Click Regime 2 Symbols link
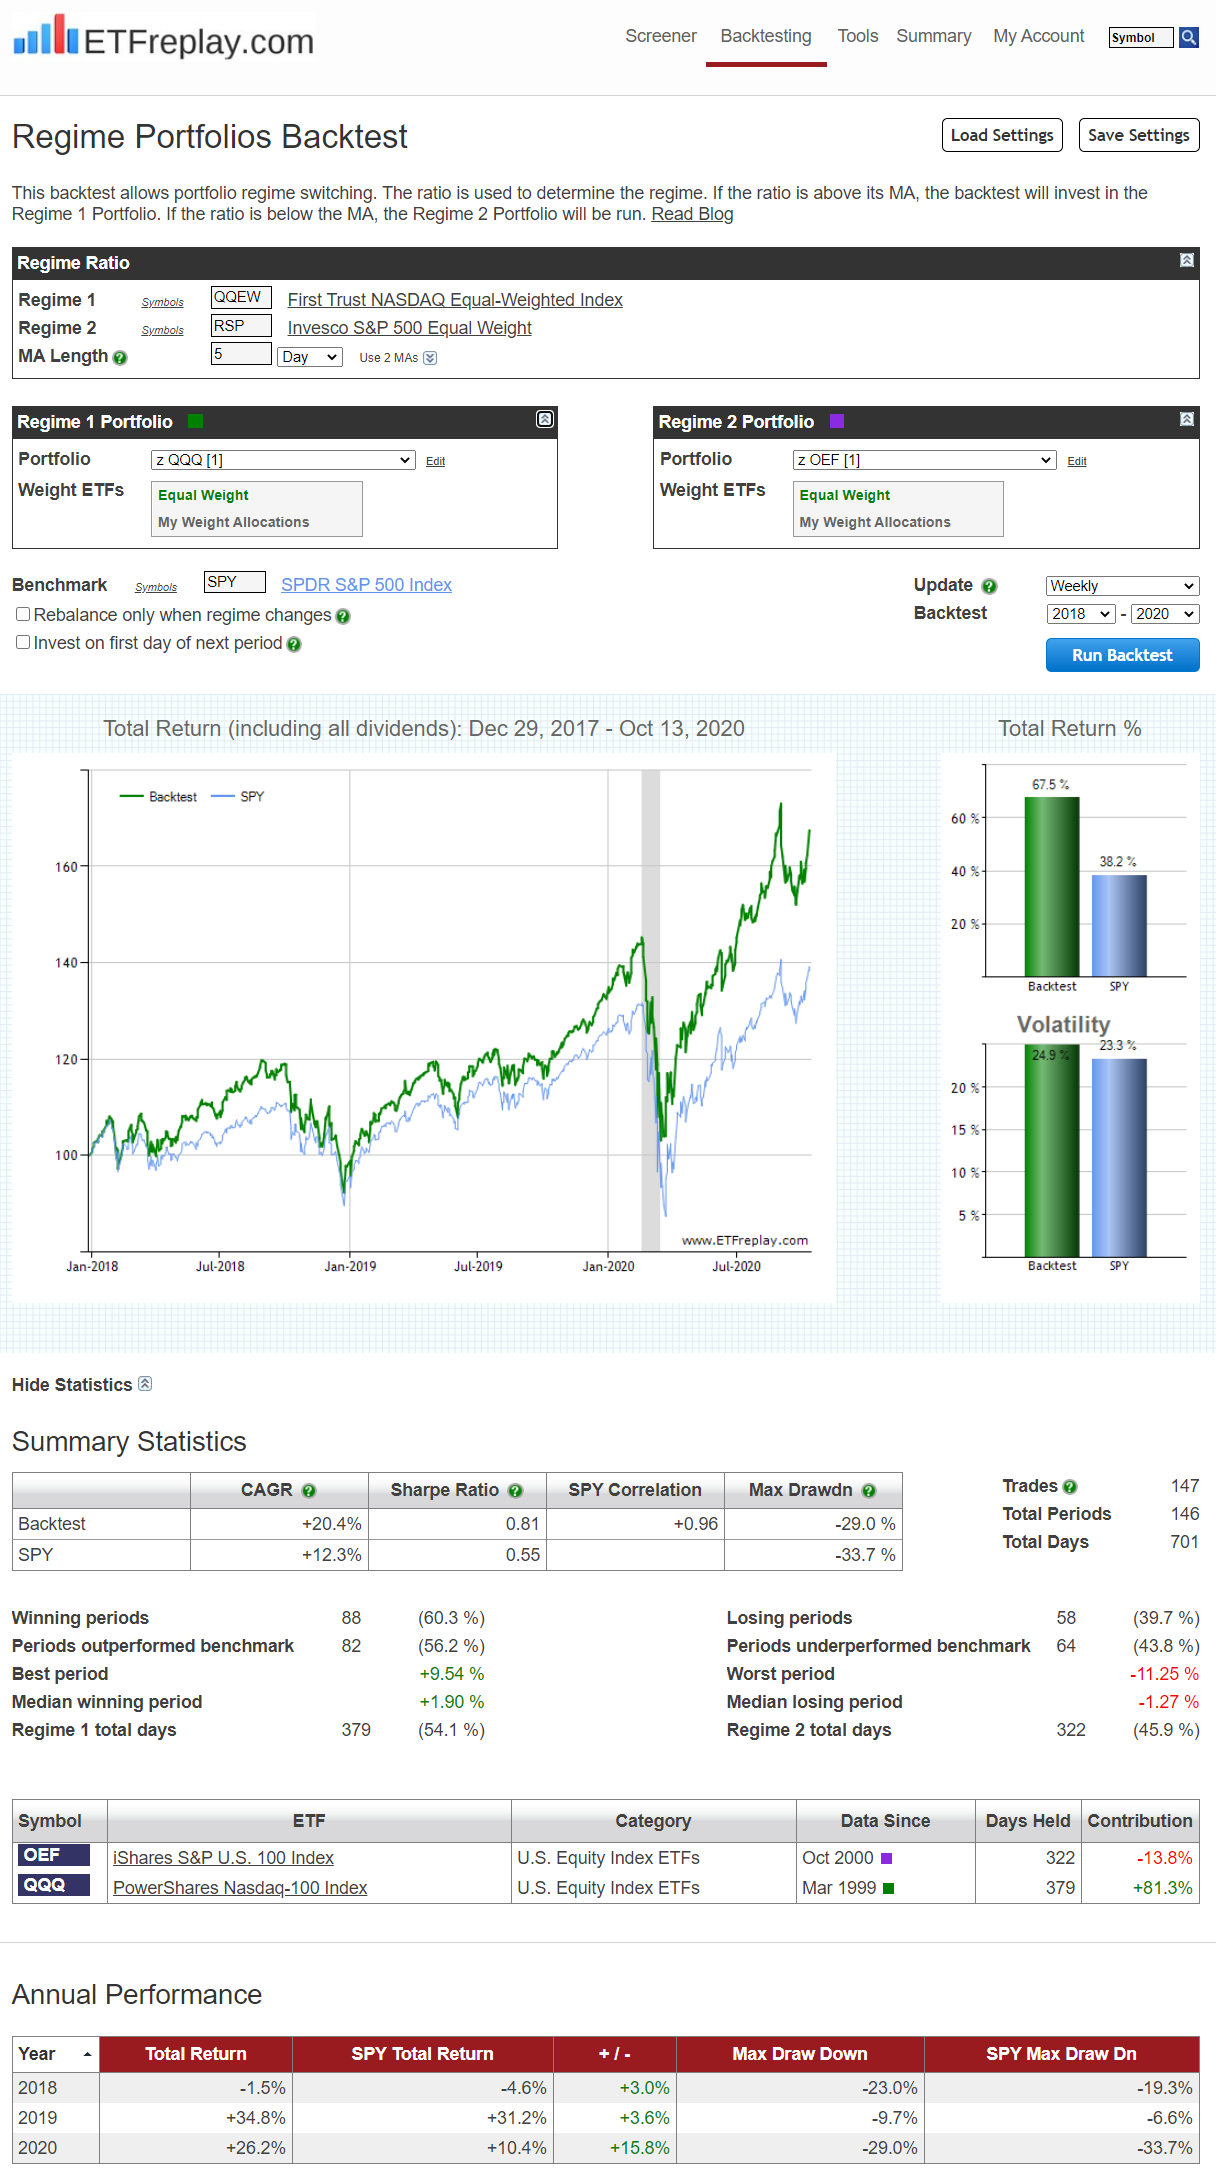The width and height of the screenshot is (1216, 2184). click(163, 330)
